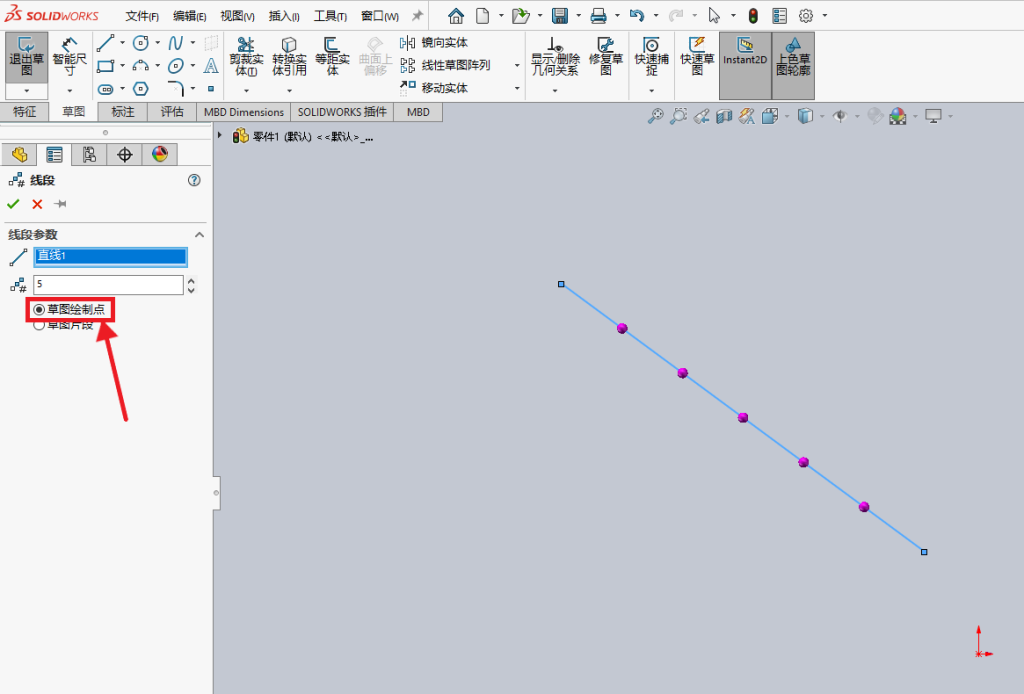
Task: Open the dropdown arrow under 剪裁实体
Action: coord(246,91)
